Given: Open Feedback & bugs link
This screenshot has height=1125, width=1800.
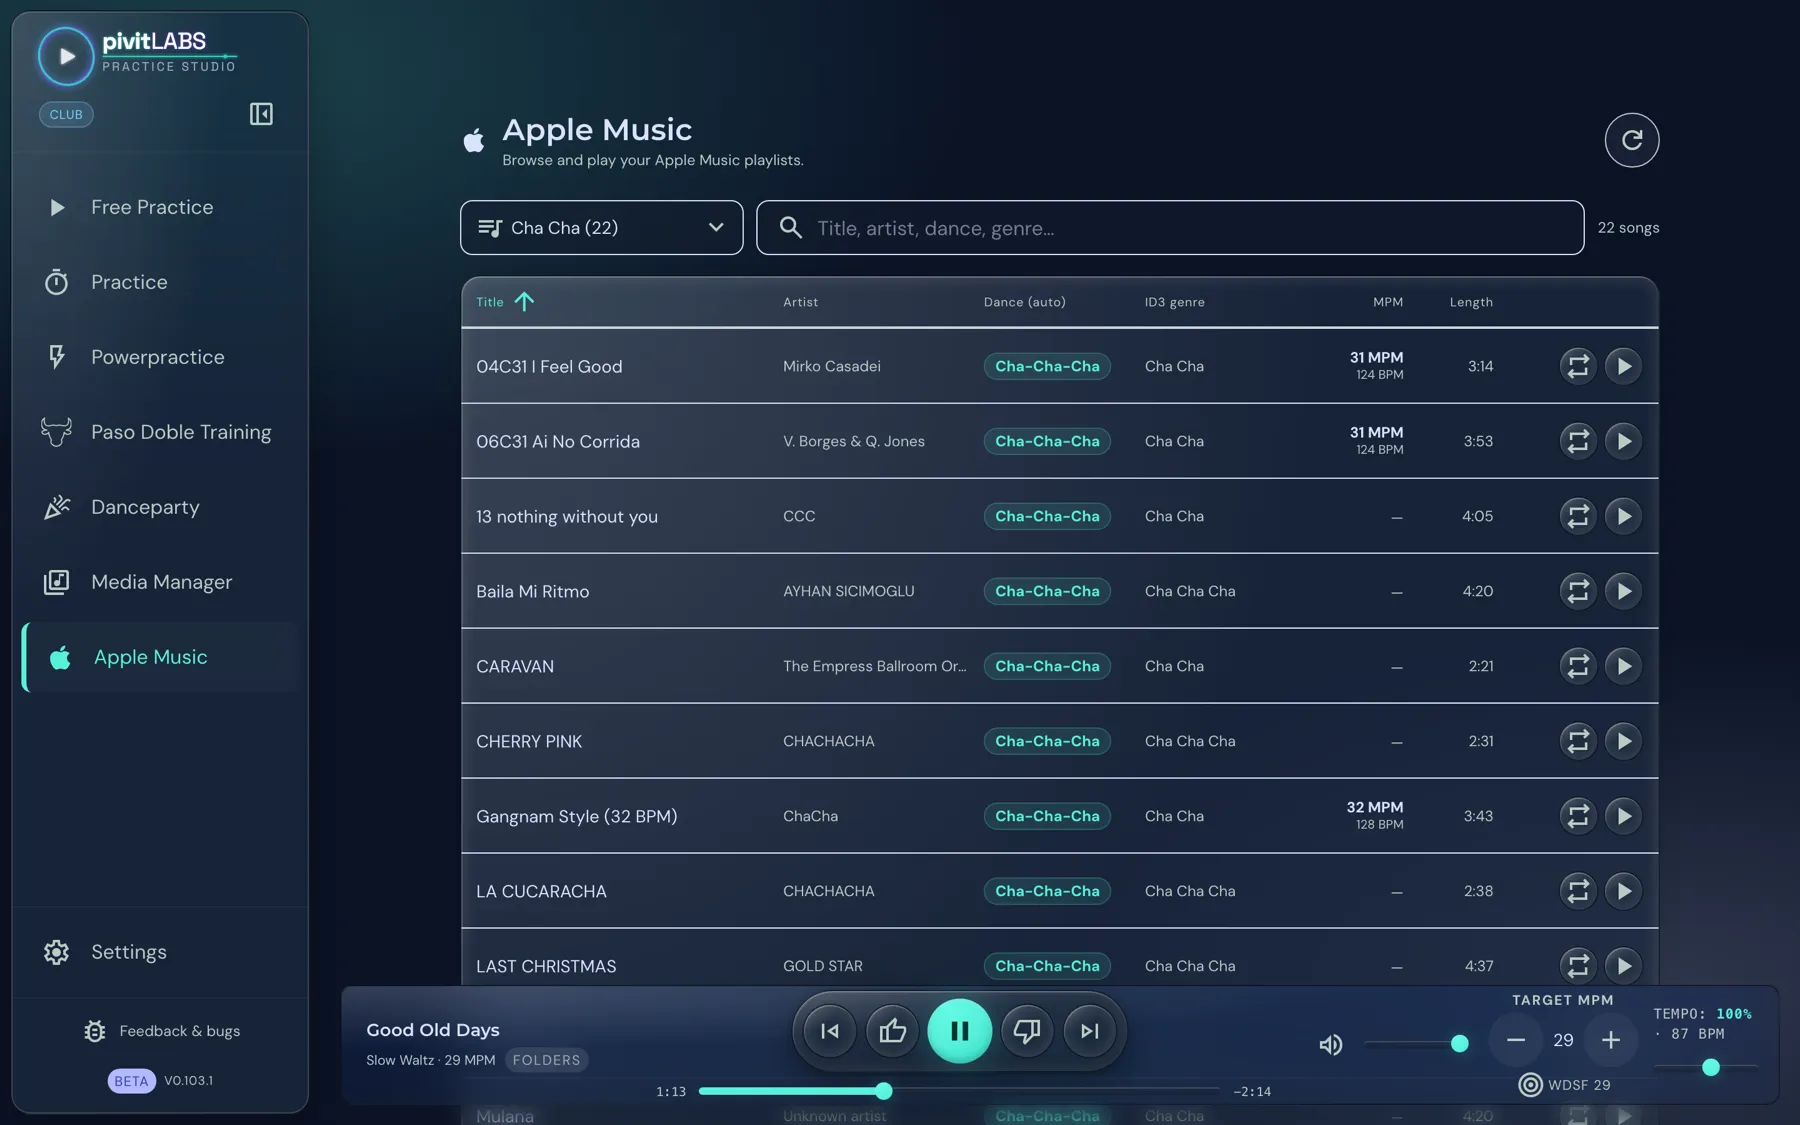Looking at the screenshot, I should (162, 1031).
